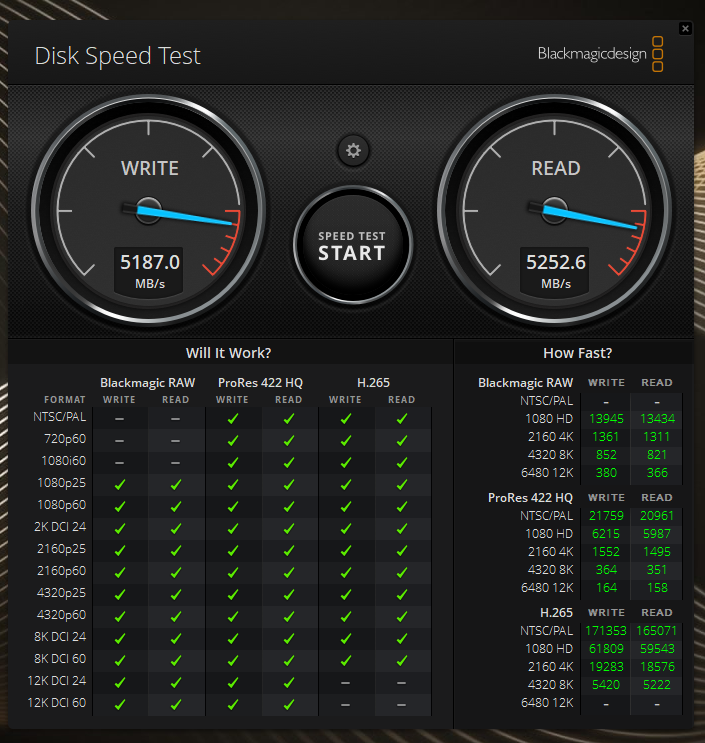Click the Blackmagic RAW column header in Will It Work
Screen dimensions: 705x743
click(147, 383)
